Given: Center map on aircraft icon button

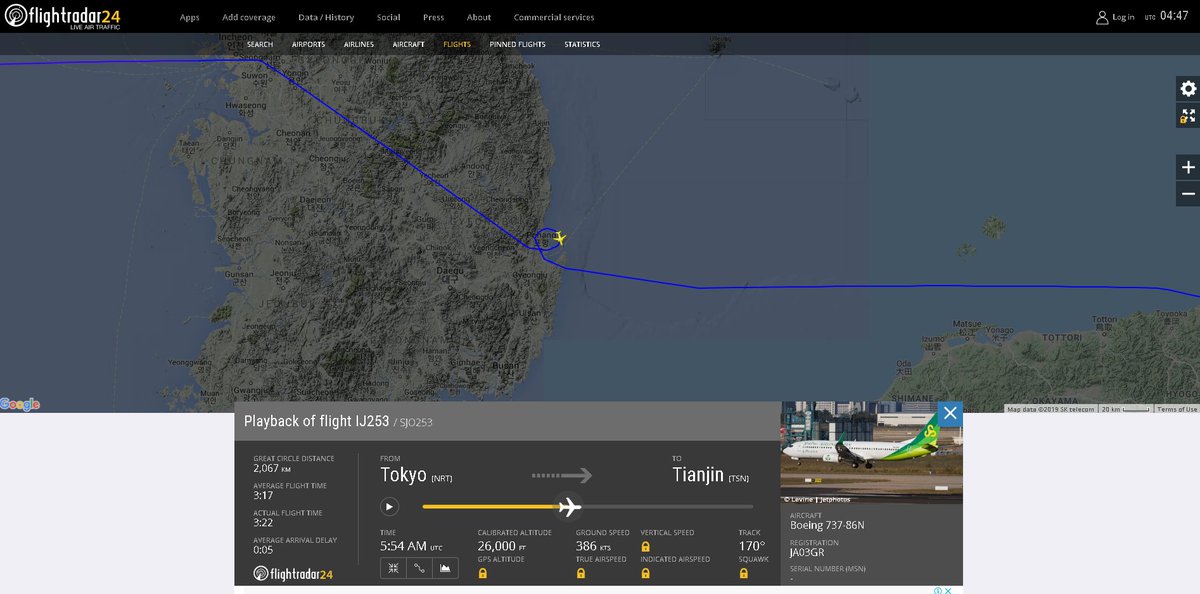Looking at the screenshot, I should pos(393,568).
